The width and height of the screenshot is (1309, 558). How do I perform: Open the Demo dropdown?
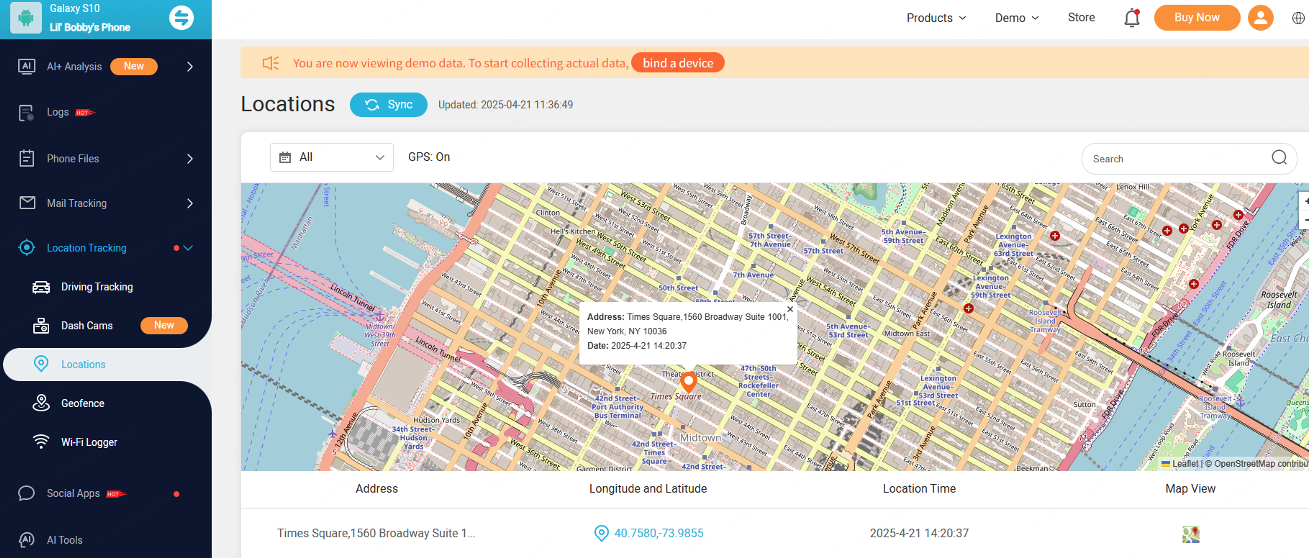pyautogui.click(x=1017, y=18)
